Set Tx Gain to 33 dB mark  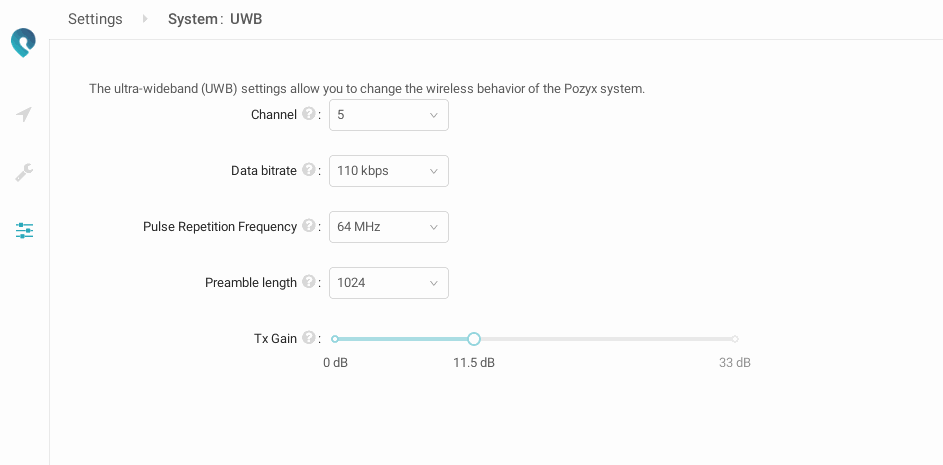click(735, 339)
